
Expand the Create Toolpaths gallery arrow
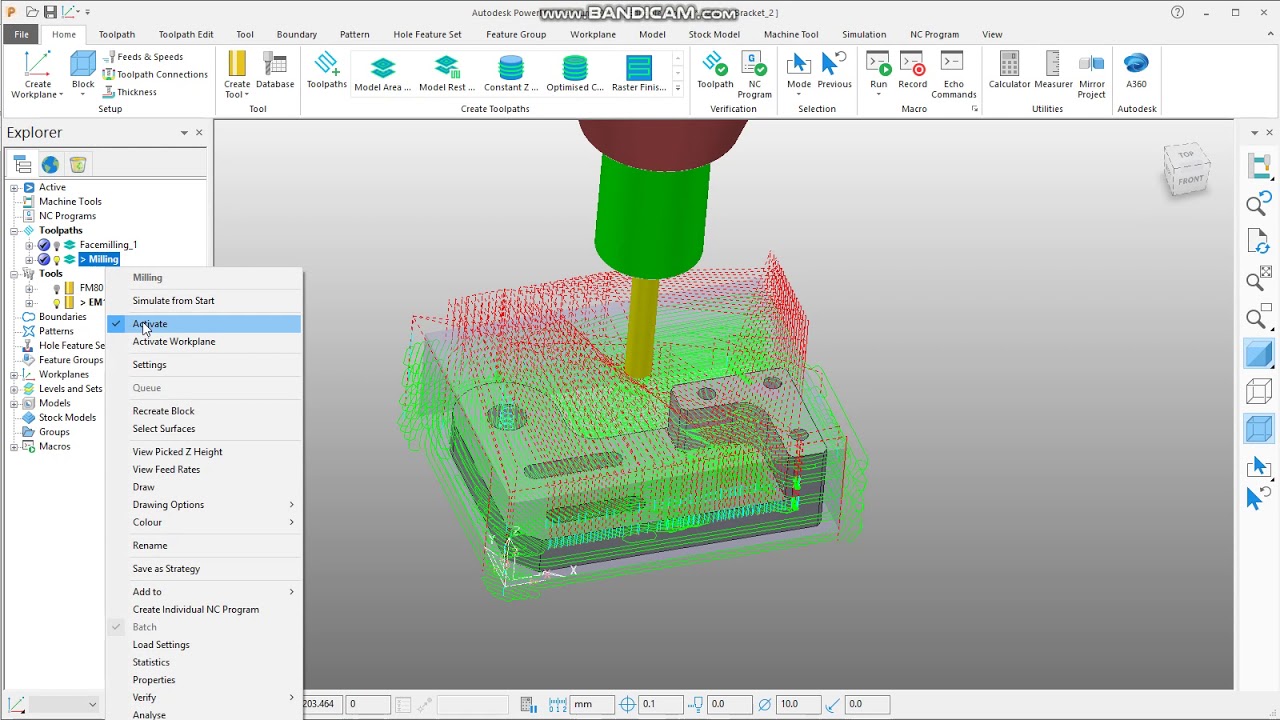(677, 89)
